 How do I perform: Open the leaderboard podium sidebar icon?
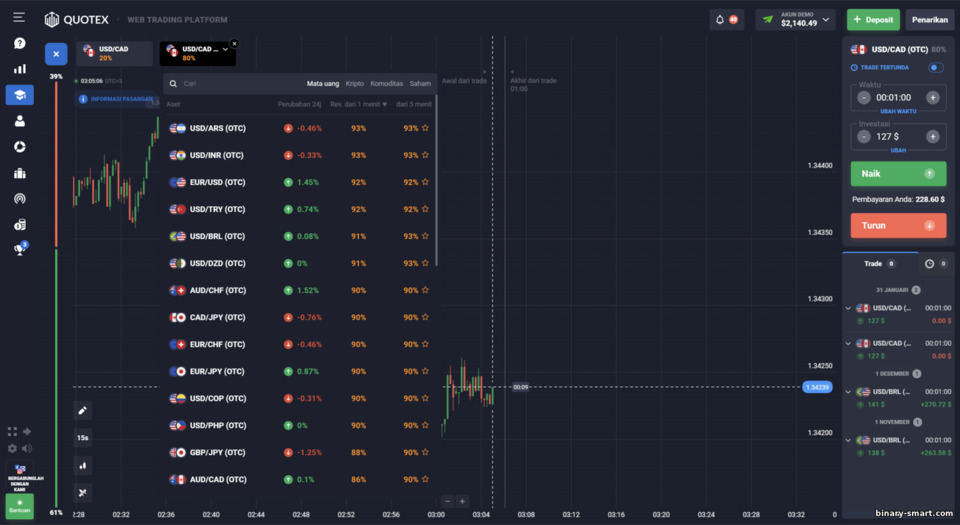pyautogui.click(x=20, y=173)
